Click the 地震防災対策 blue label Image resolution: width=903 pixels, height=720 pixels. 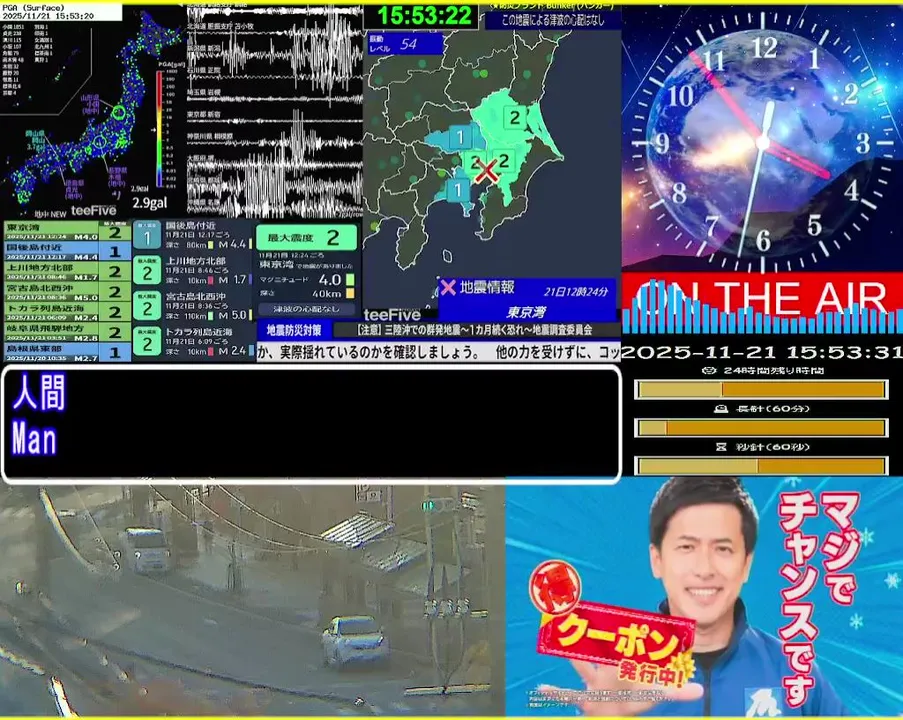tap(294, 330)
